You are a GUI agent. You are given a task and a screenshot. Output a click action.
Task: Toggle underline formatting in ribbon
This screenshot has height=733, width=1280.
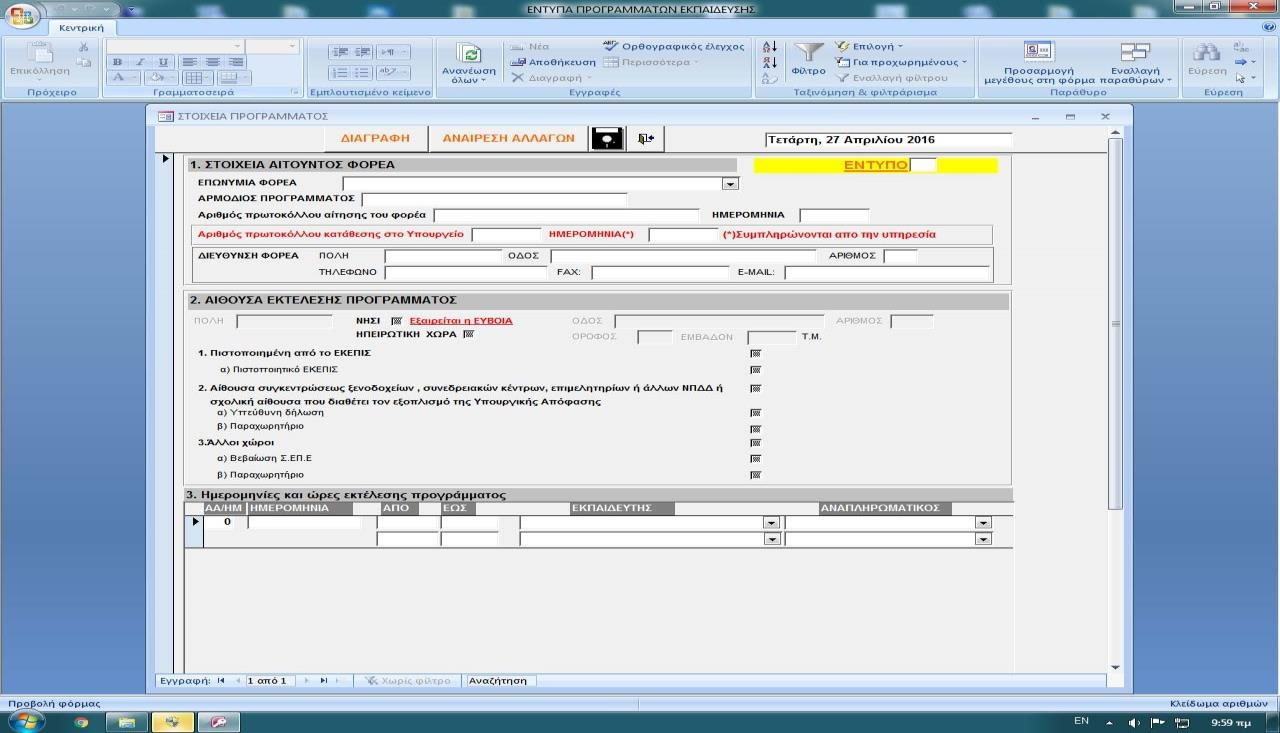pos(163,62)
